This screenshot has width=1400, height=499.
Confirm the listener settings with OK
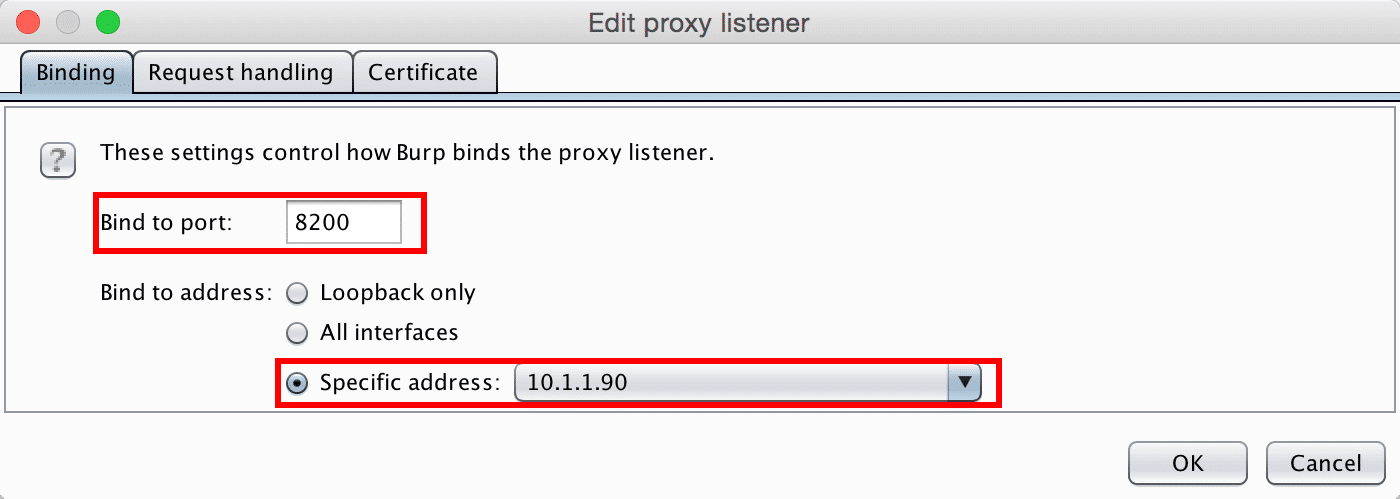pos(1188,463)
